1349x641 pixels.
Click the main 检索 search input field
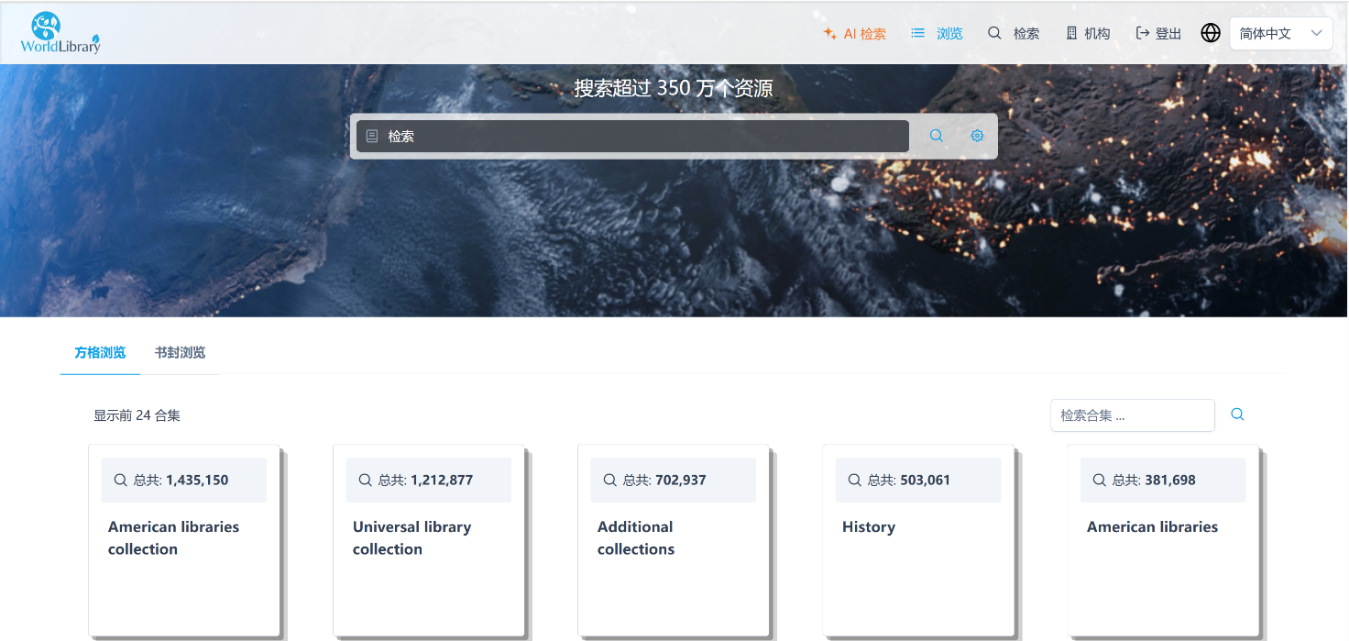click(632, 136)
